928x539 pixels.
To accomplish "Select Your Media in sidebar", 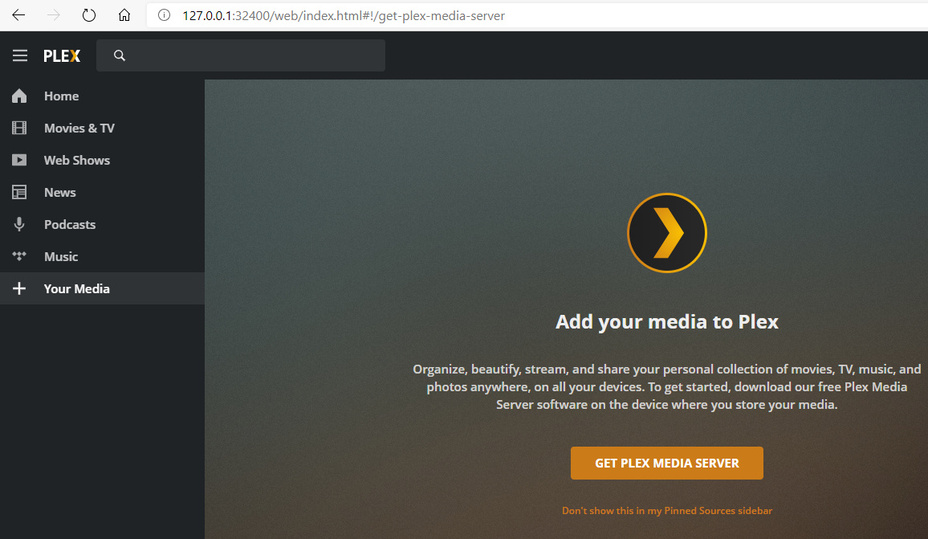I will coord(102,288).
